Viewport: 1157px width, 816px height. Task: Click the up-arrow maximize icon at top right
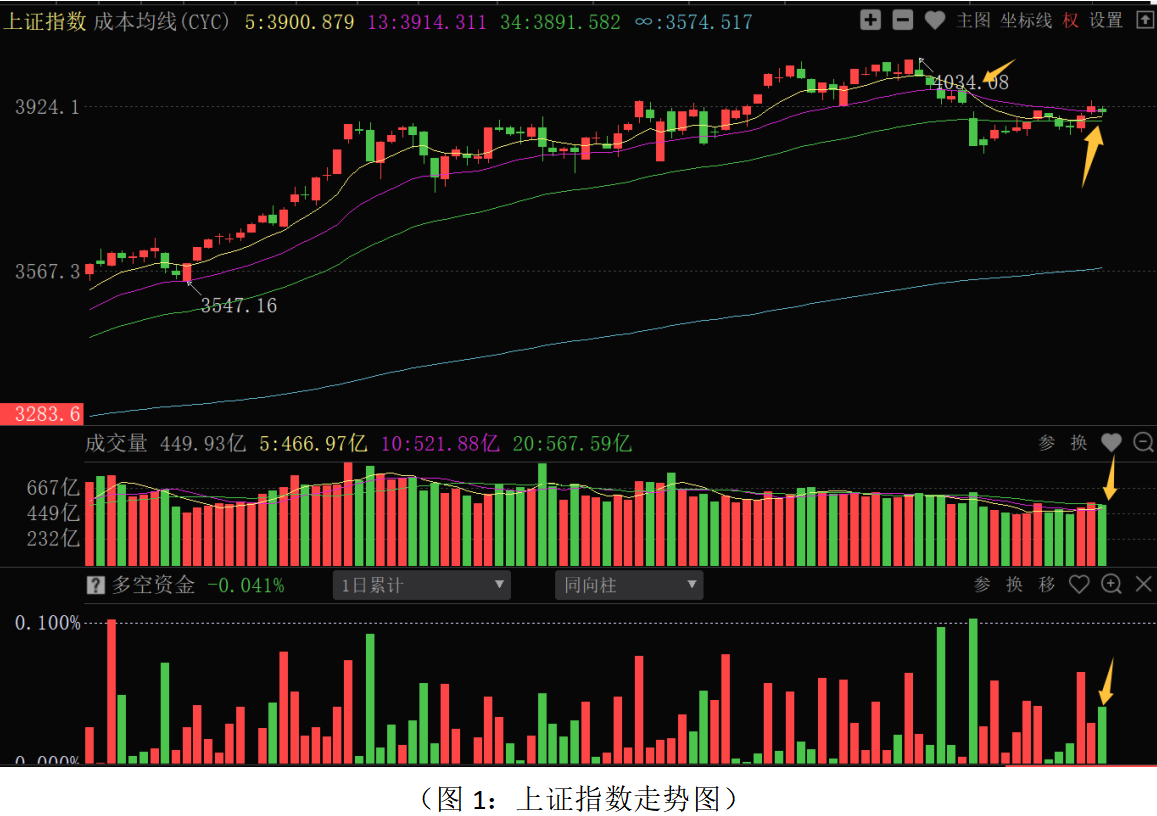(x=1144, y=19)
